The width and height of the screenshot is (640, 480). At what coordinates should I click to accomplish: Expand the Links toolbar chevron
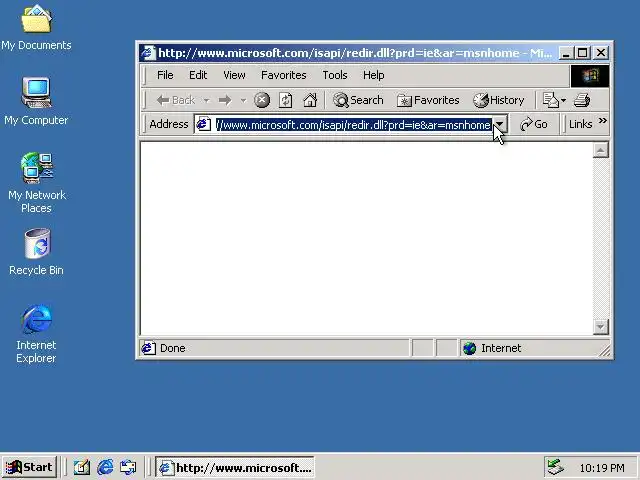point(602,120)
